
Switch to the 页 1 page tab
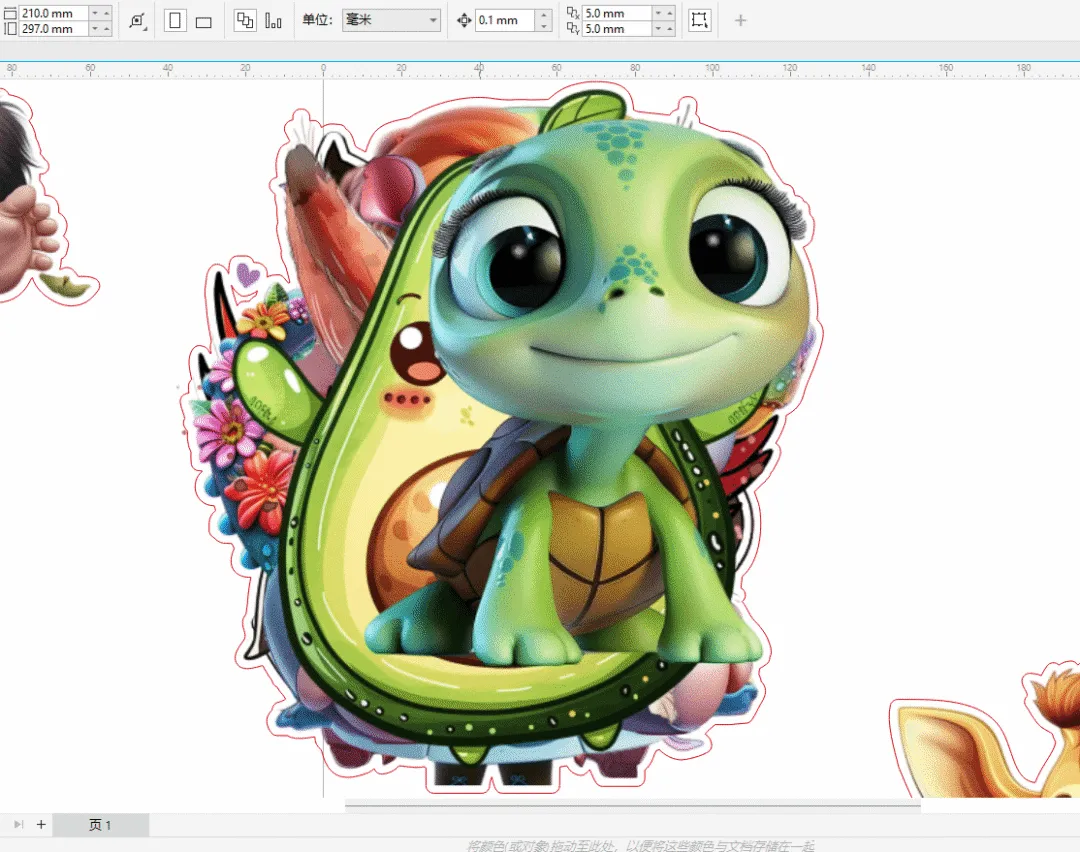coord(100,825)
